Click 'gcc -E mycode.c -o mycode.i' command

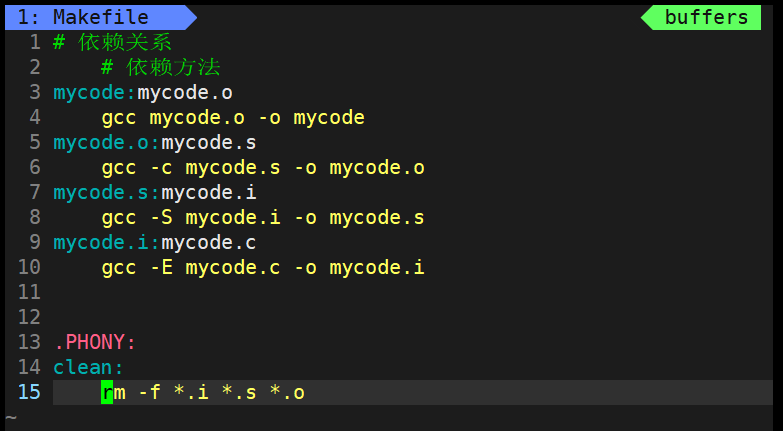[x=263, y=268]
